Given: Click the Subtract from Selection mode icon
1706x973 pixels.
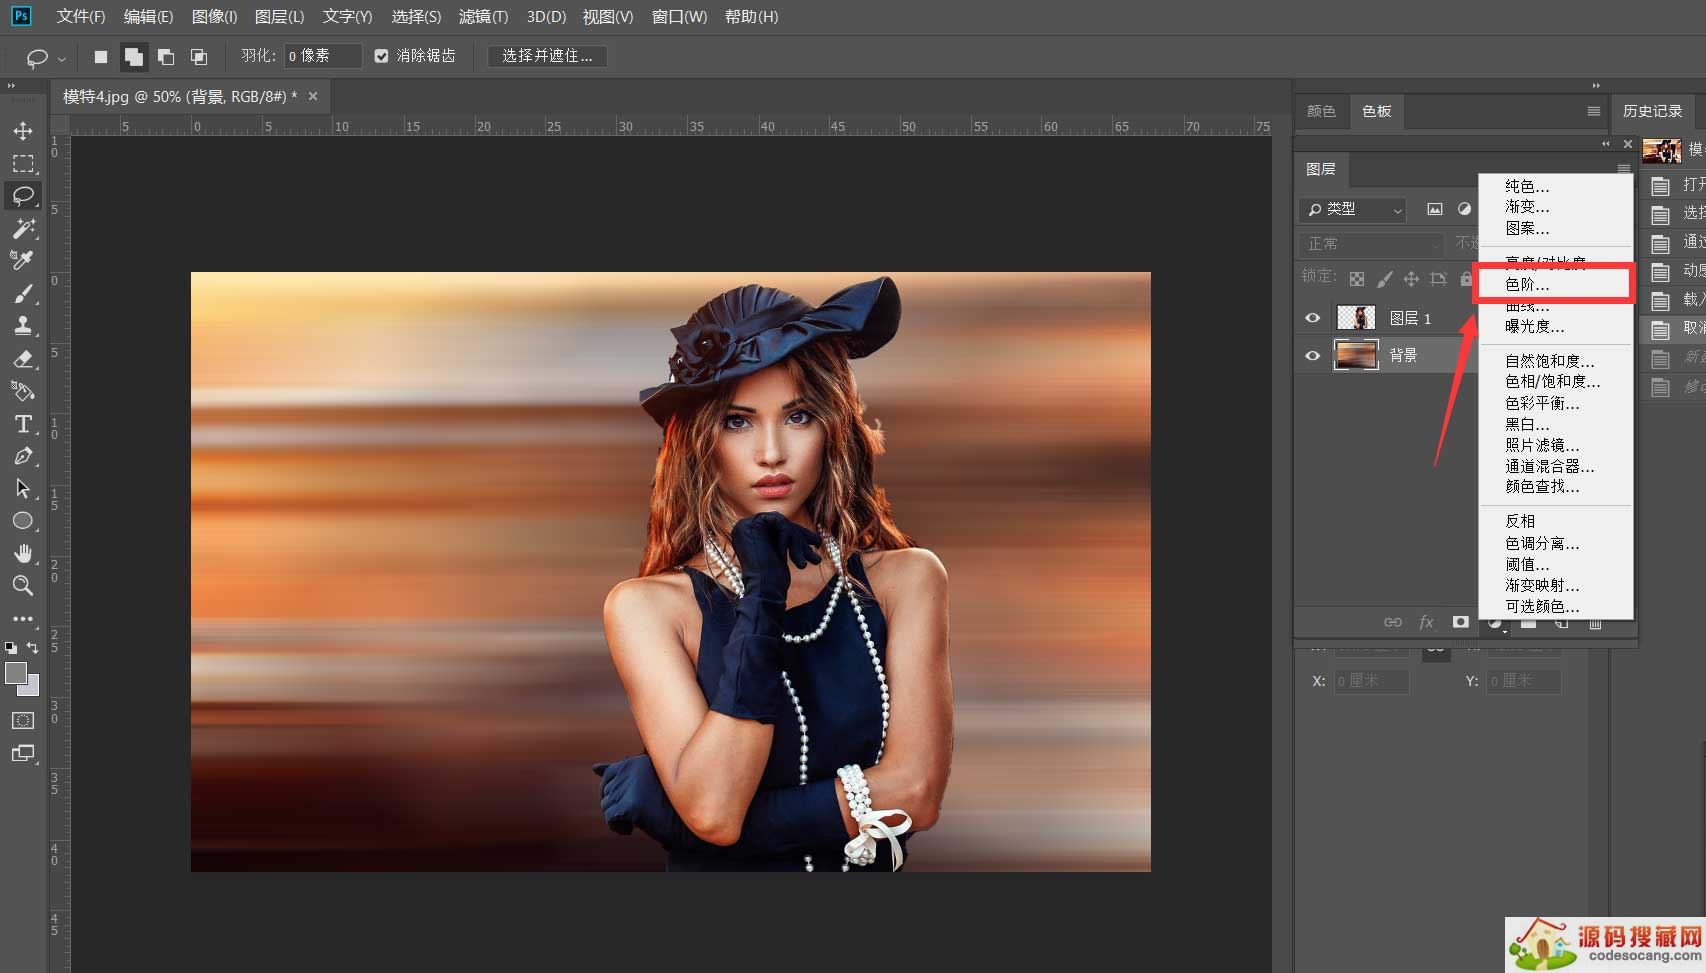Looking at the screenshot, I should (x=166, y=57).
